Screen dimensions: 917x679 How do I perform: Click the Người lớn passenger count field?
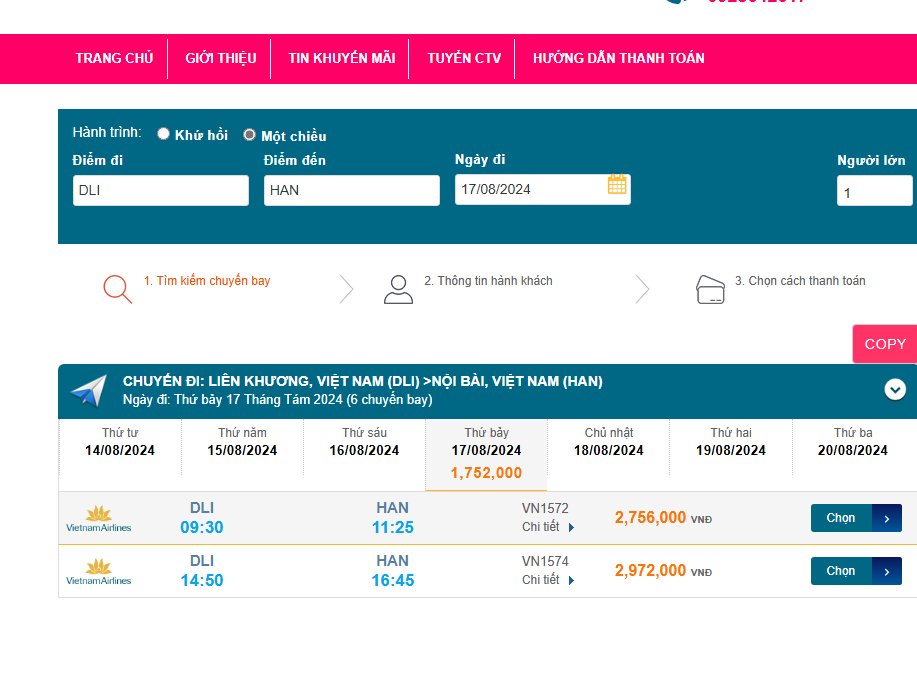[873, 191]
